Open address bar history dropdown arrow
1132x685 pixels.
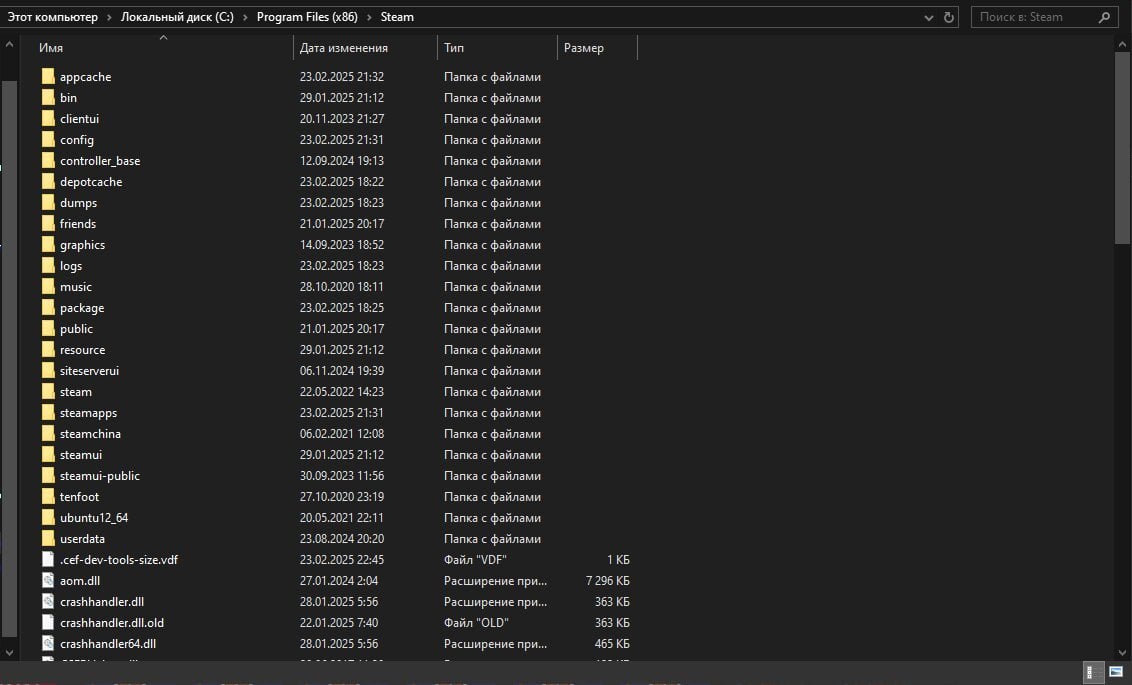pyautogui.click(x=928, y=17)
